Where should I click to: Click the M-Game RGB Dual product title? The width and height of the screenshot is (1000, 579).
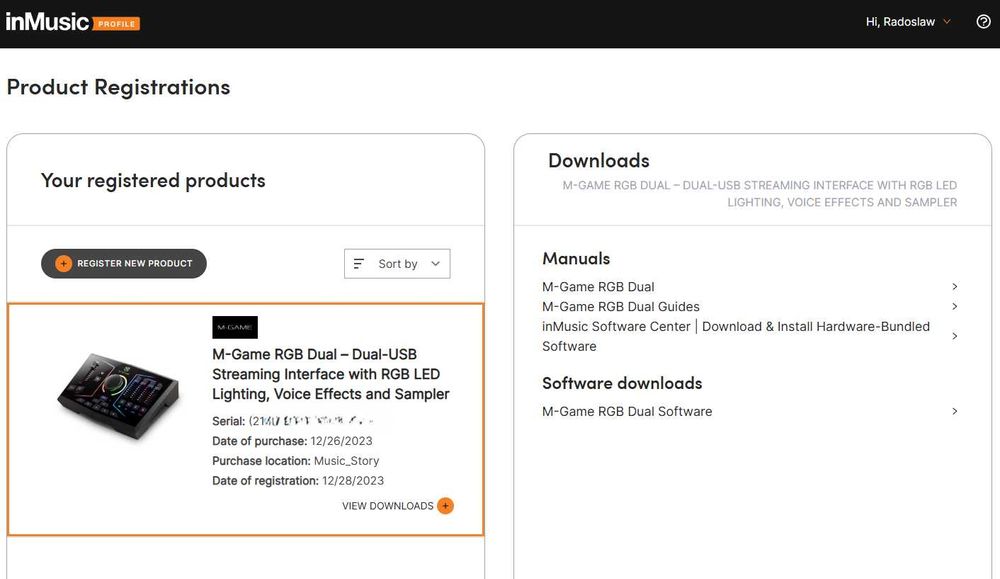(330, 374)
